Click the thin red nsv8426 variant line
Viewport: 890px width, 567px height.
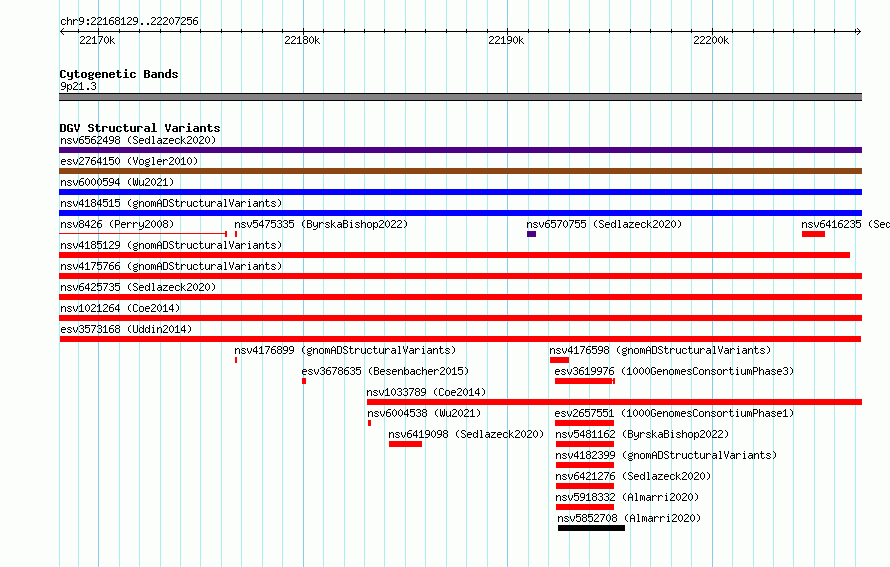click(143, 234)
